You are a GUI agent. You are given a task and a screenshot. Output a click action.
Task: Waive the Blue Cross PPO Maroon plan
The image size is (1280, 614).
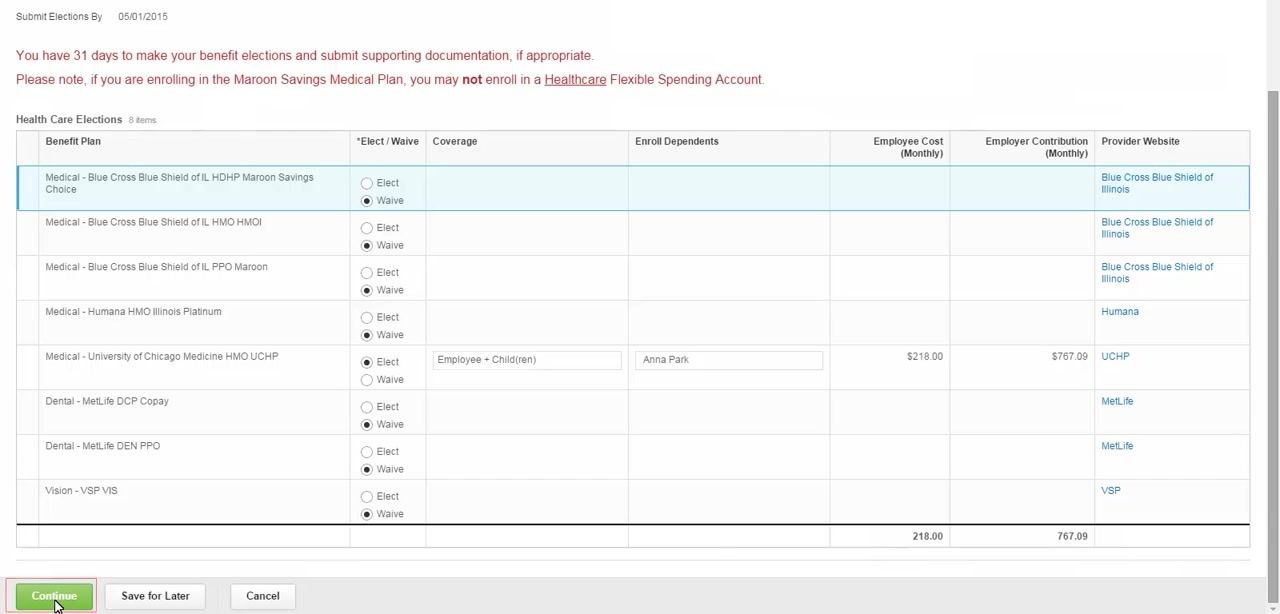367,291
